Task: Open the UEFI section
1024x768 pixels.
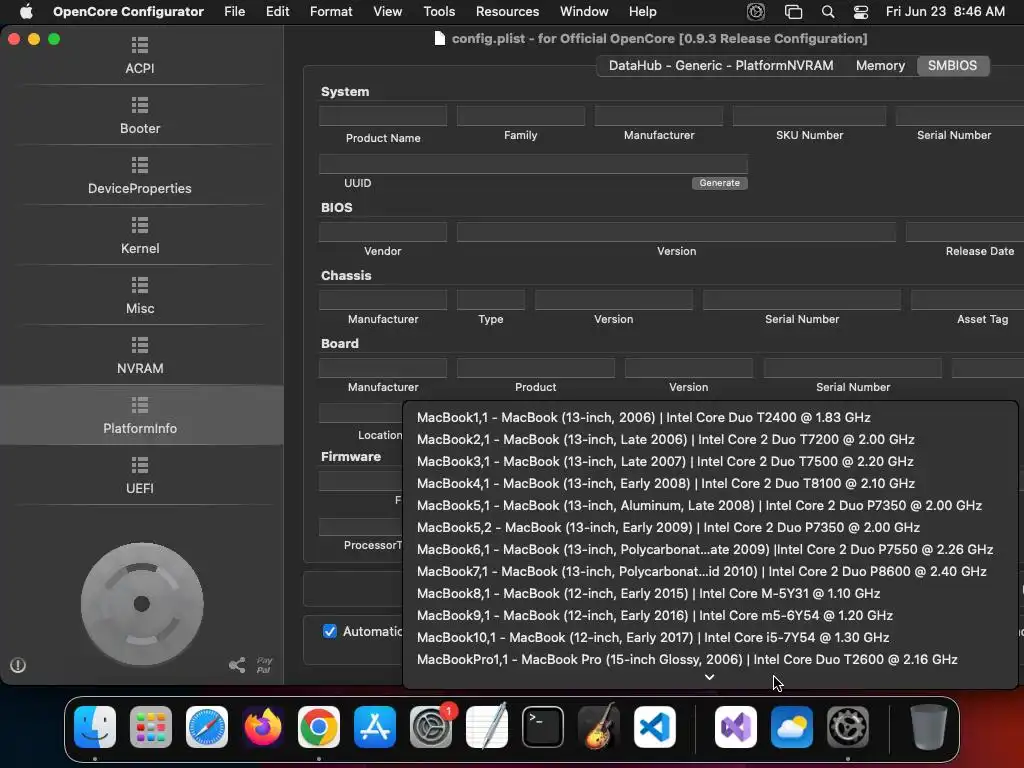Action: tap(140, 476)
